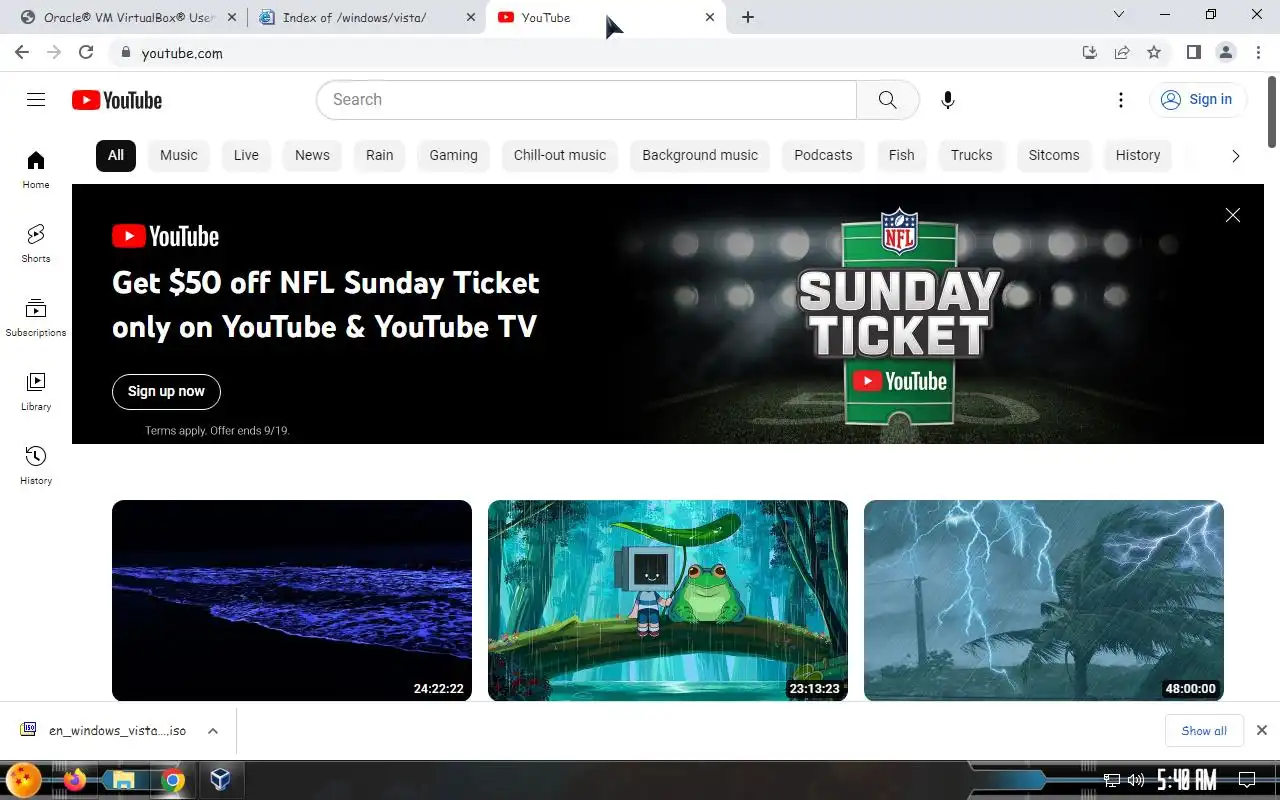This screenshot has width=1280, height=800.
Task: Select the Podcasts chip
Action: click(823, 155)
